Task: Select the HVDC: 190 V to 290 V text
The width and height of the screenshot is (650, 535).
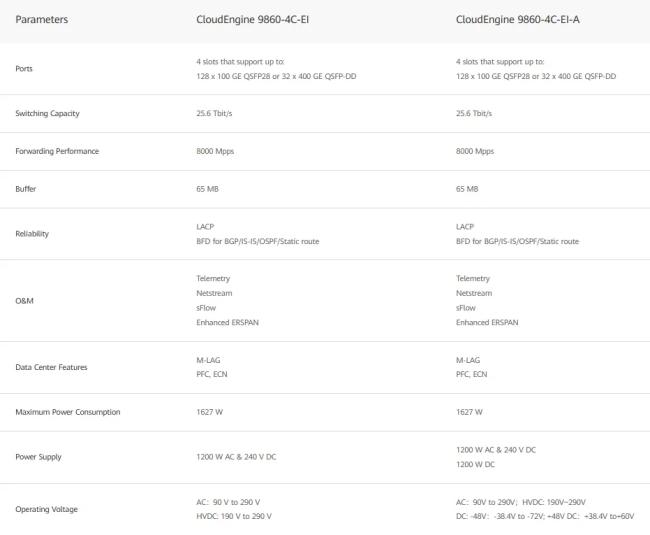Action: click(234, 516)
